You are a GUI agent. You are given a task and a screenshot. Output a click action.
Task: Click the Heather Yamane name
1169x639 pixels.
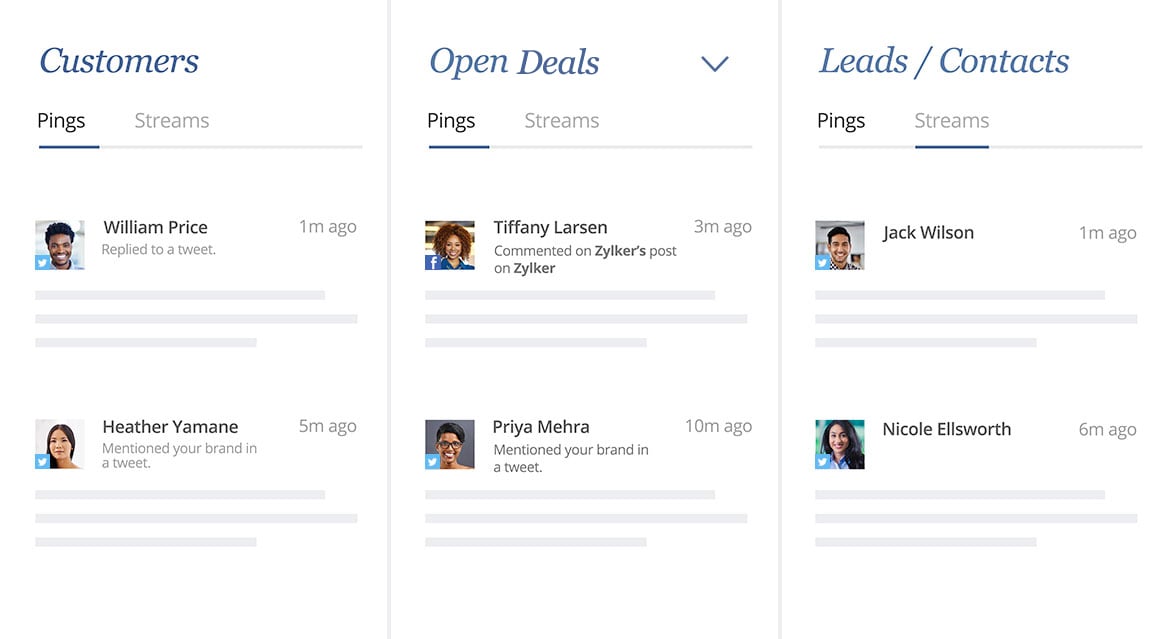point(170,427)
